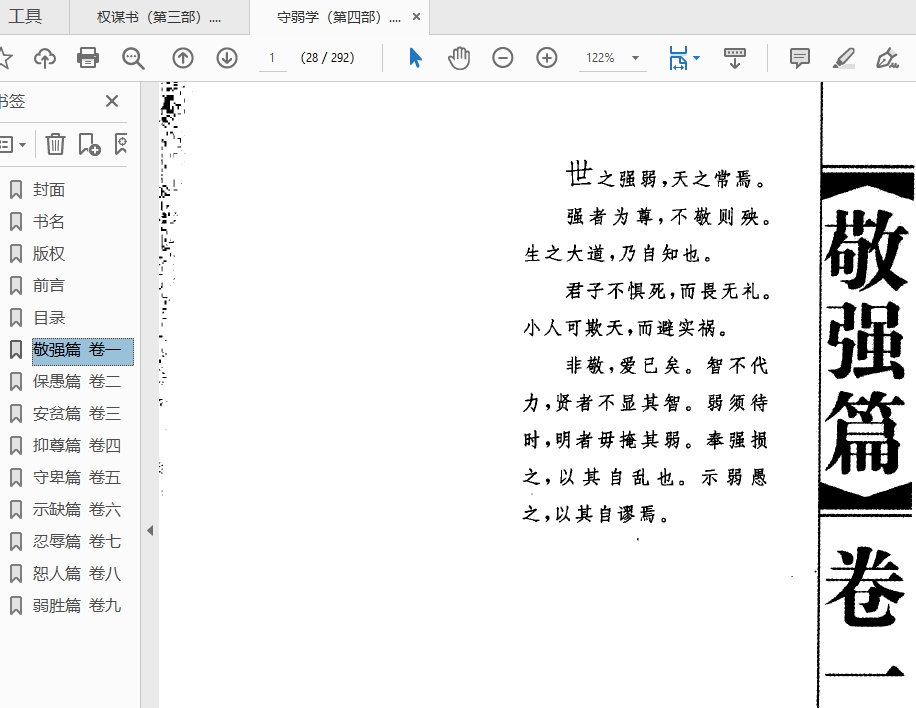Switch to the 权谋书（第三部）tab
Viewport: 916px width, 708px height.
(158, 17)
